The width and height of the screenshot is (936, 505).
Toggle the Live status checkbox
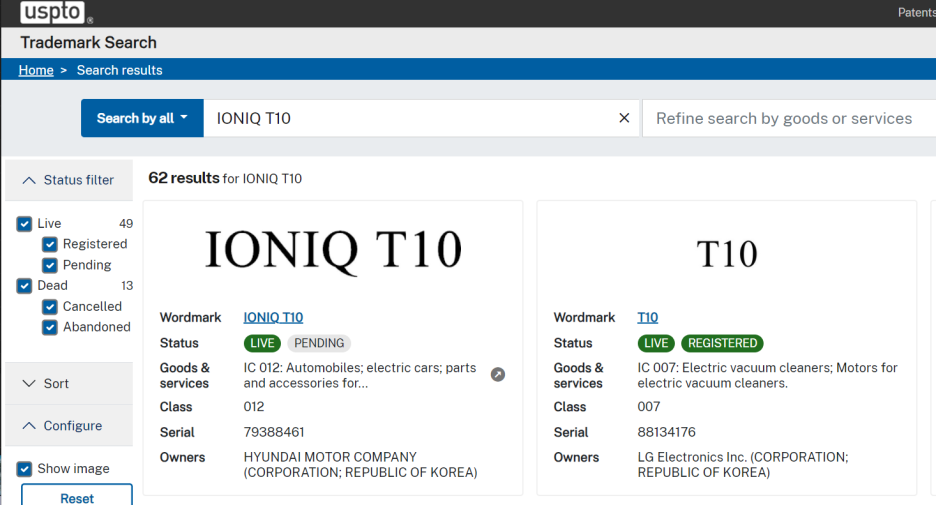click(x=24, y=224)
